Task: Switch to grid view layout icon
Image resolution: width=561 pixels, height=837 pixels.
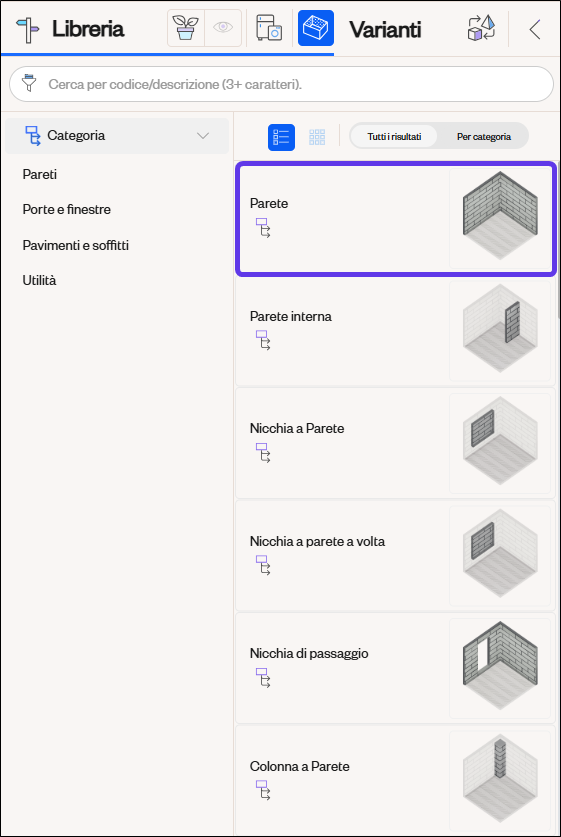Action: 317,137
